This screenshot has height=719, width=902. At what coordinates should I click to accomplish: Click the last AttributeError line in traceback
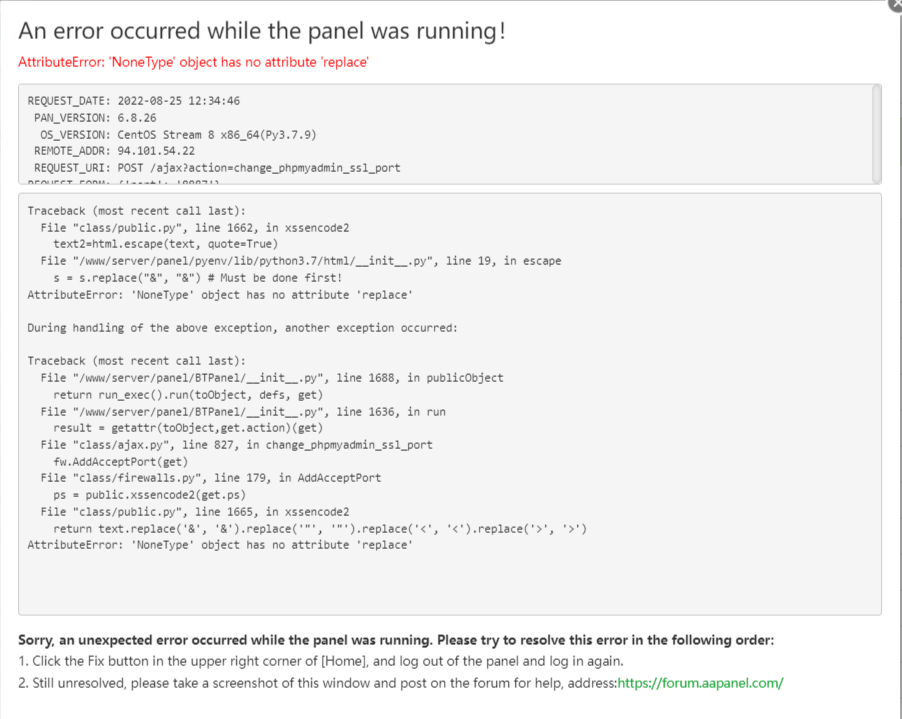coord(219,545)
